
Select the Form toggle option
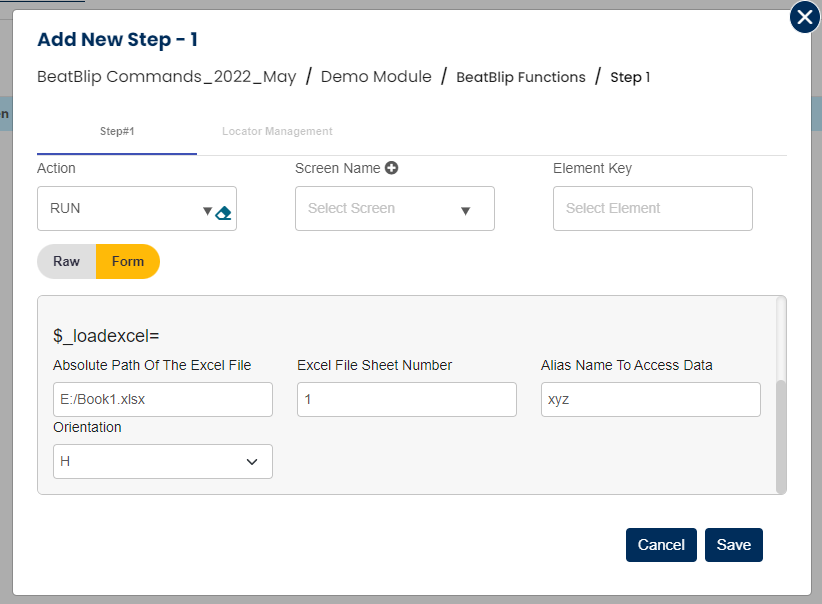(128, 261)
